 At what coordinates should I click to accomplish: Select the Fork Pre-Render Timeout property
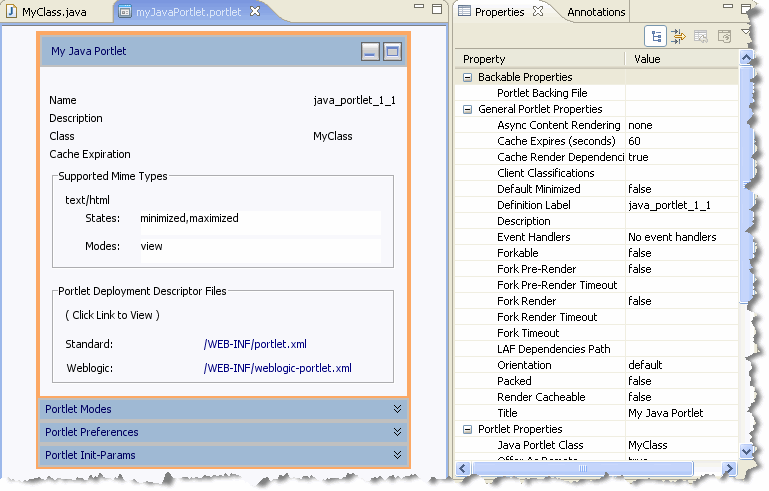(x=557, y=285)
